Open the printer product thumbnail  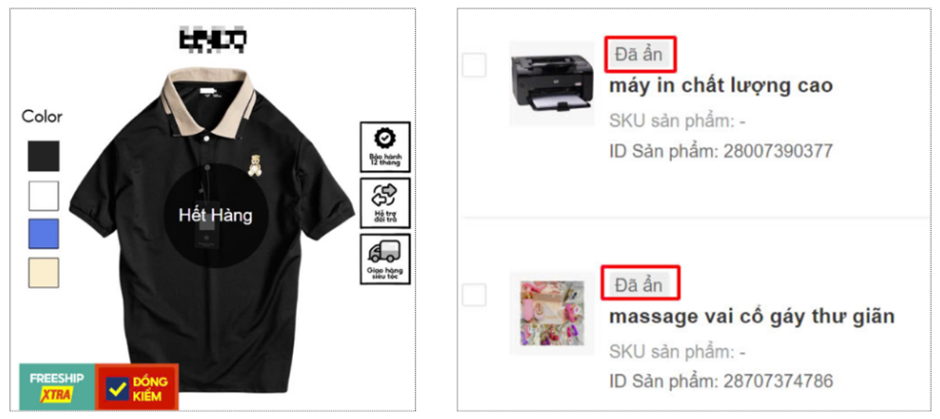tap(552, 83)
